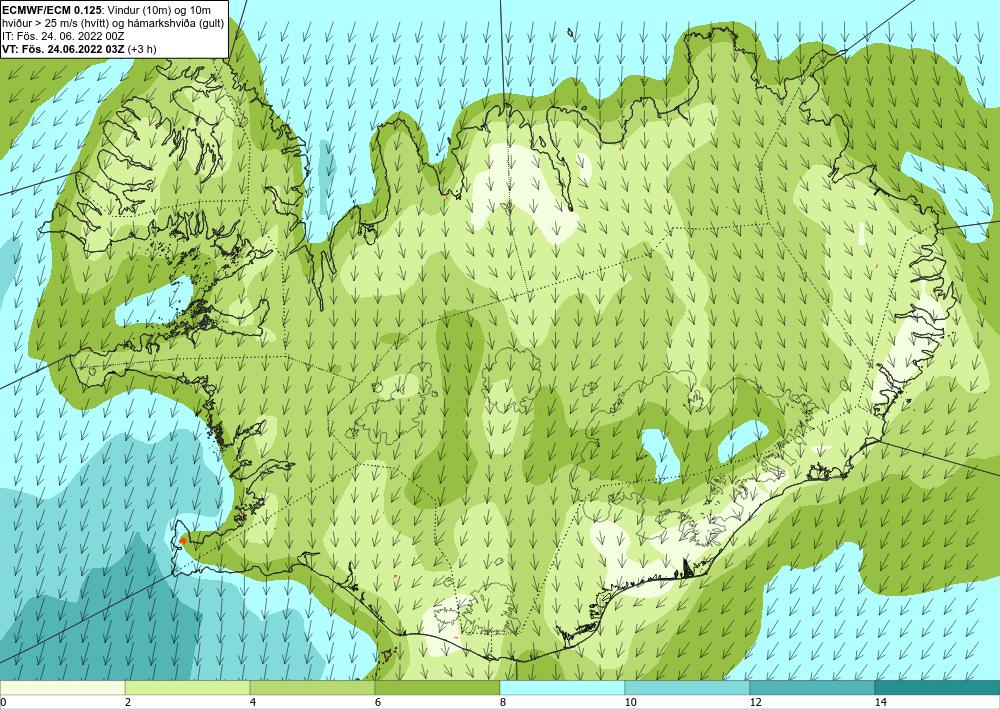Click the legend scale label '14'
This screenshot has width=1000, height=709.
pos(880,702)
